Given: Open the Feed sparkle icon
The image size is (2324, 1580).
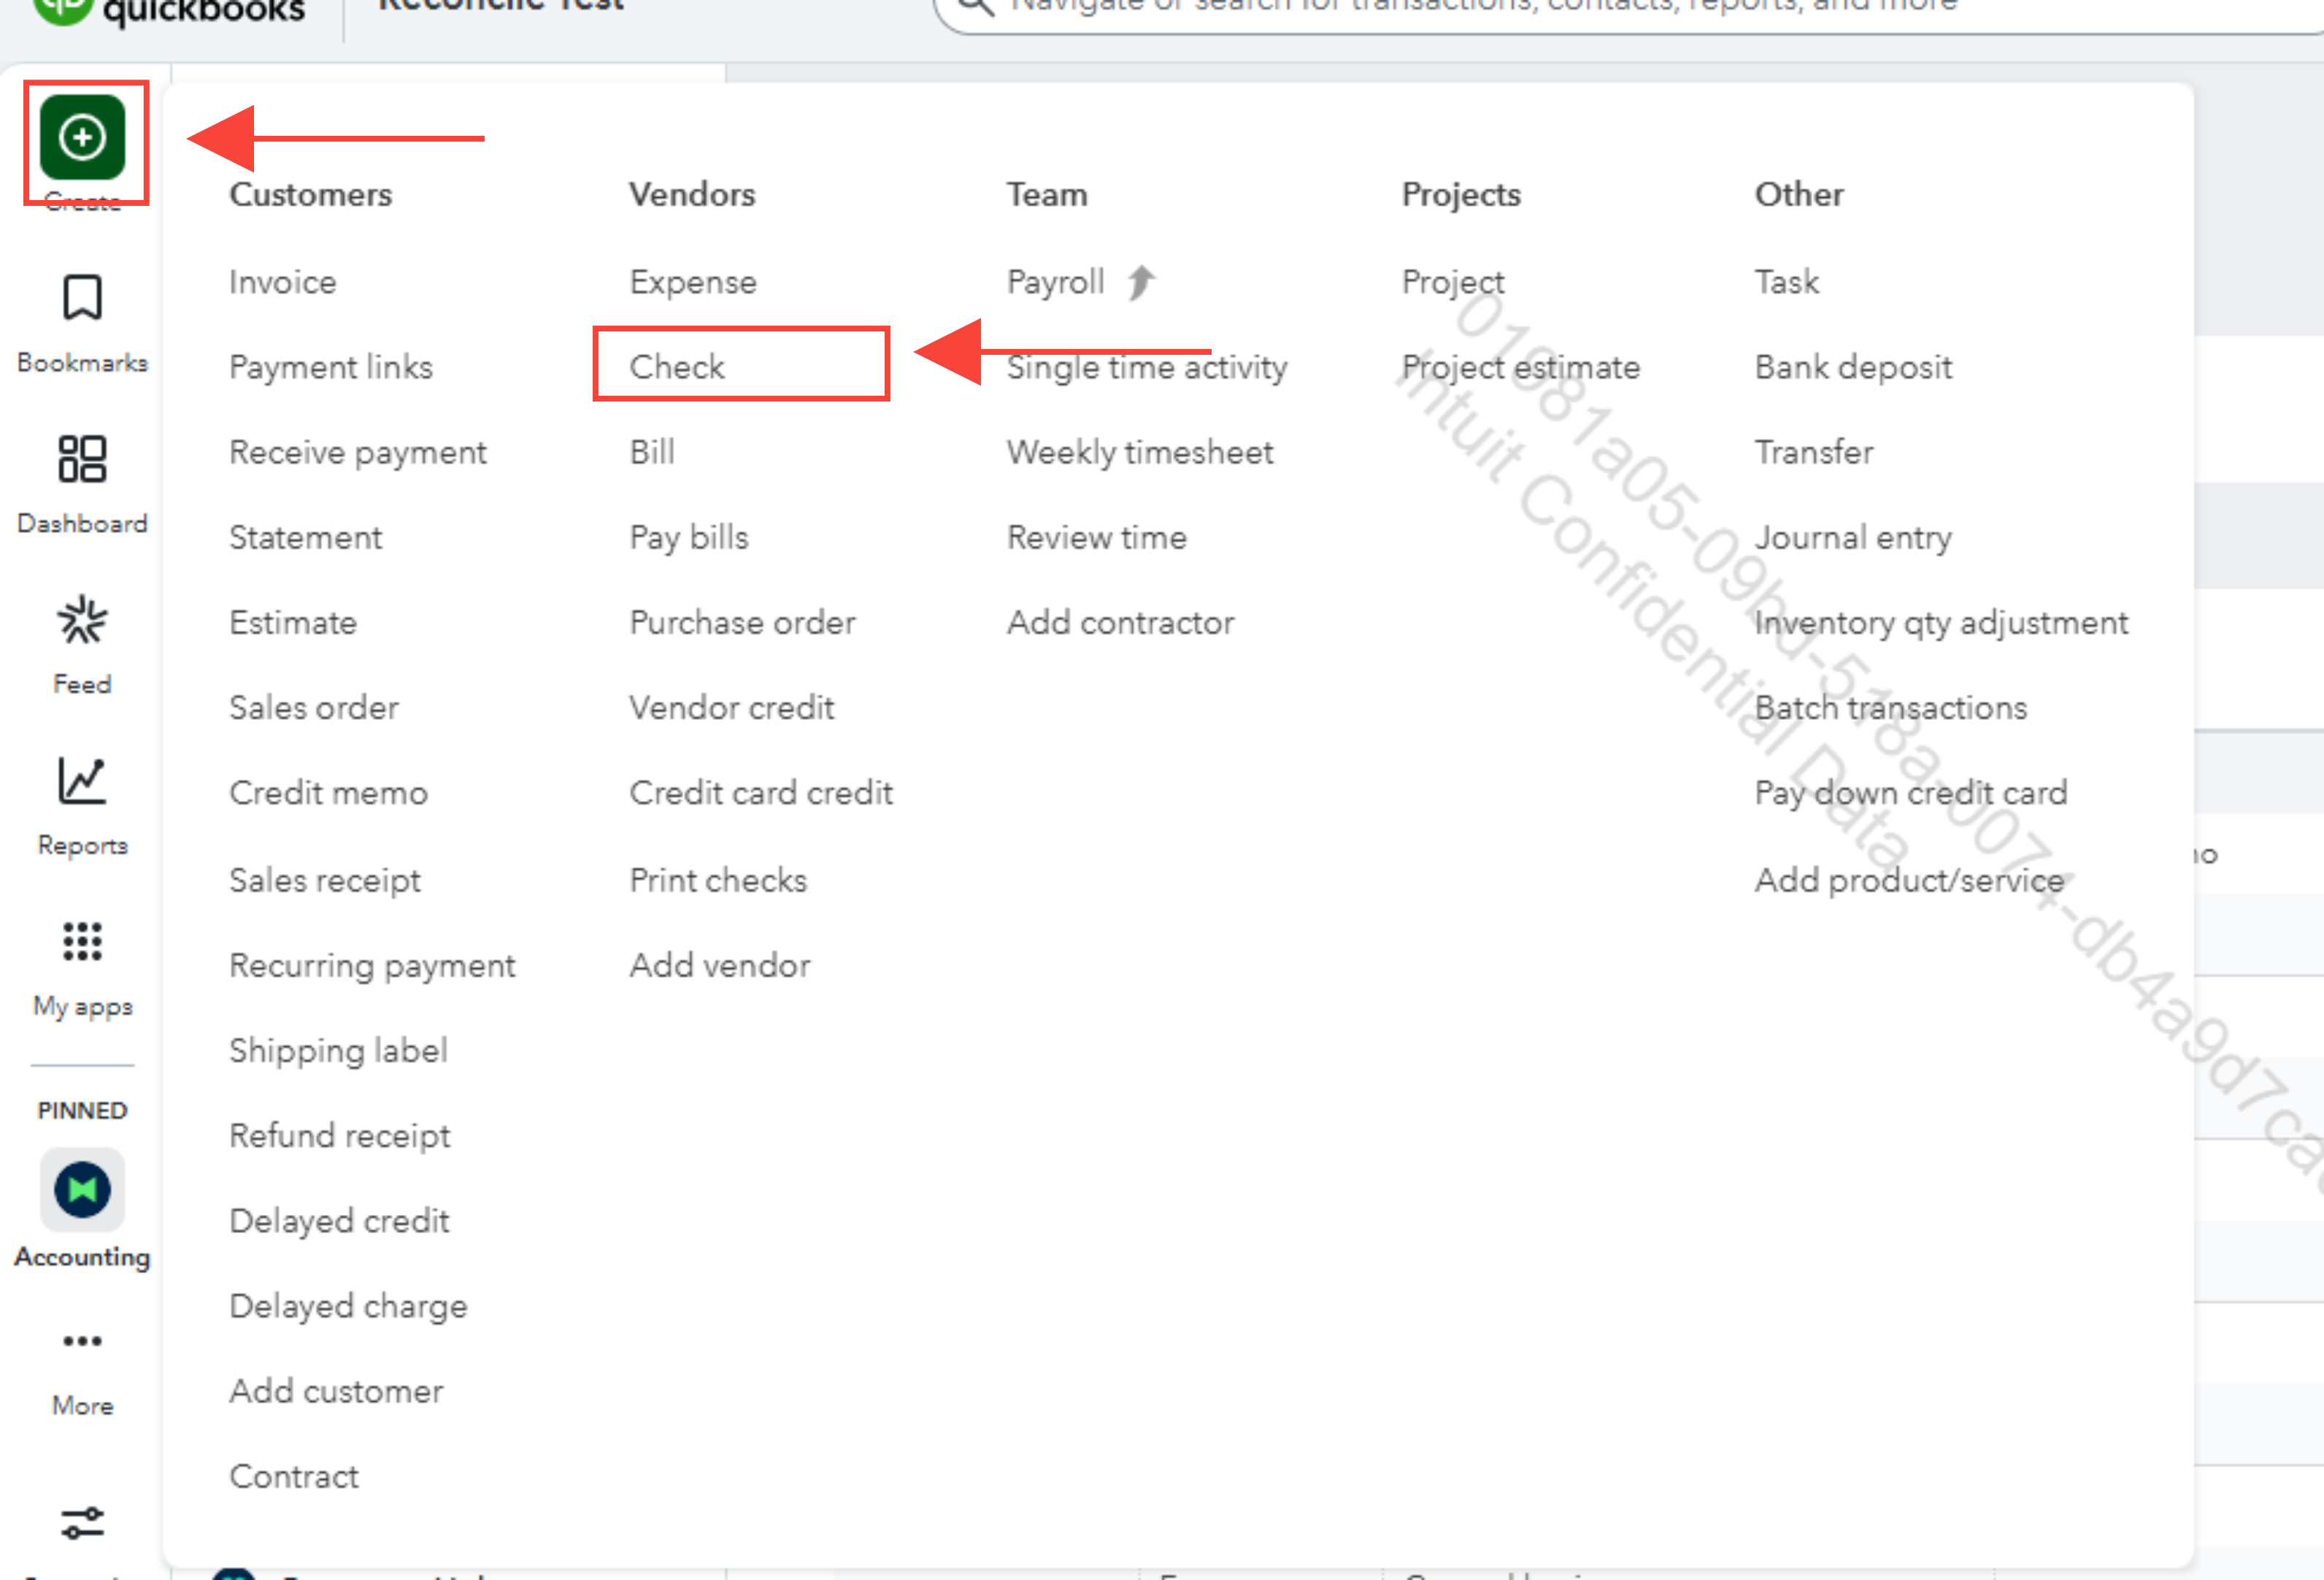Looking at the screenshot, I should point(82,620).
